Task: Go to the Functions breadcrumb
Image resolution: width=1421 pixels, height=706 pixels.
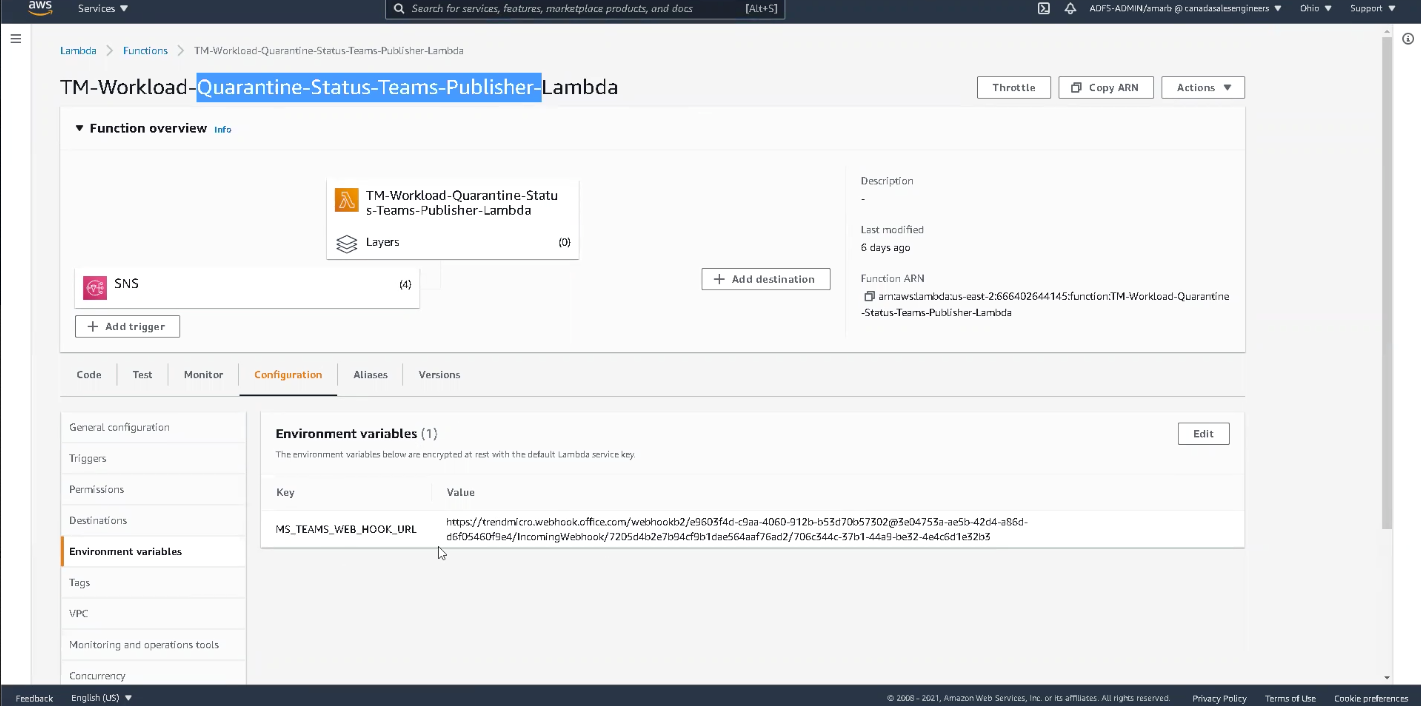Action: coord(145,50)
